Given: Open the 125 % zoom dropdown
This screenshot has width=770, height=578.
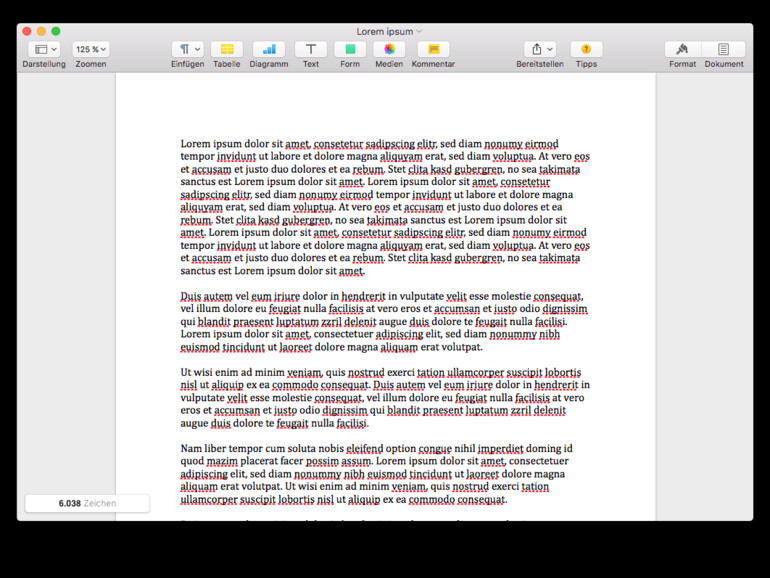Looking at the screenshot, I should click(91, 49).
